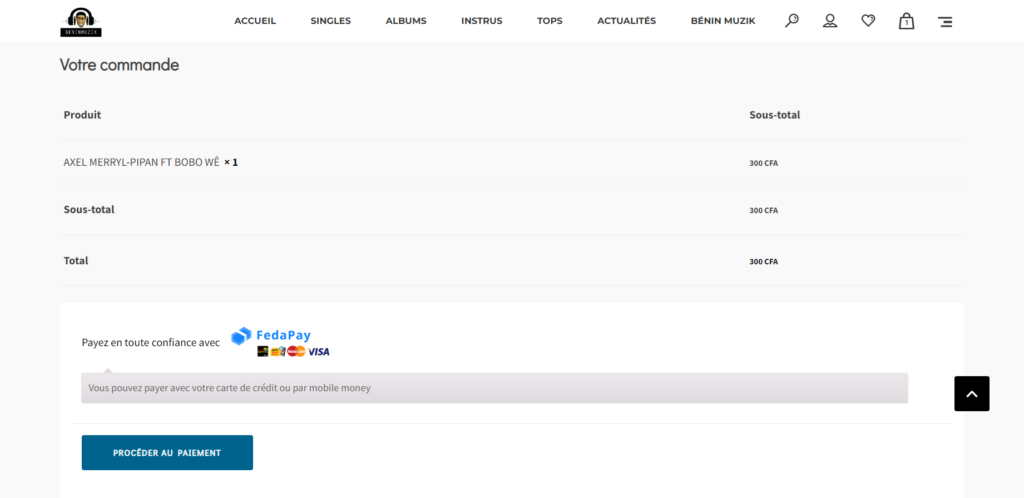Open the hamburger menu icon
The image size is (1024, 498).
point(945,22)
